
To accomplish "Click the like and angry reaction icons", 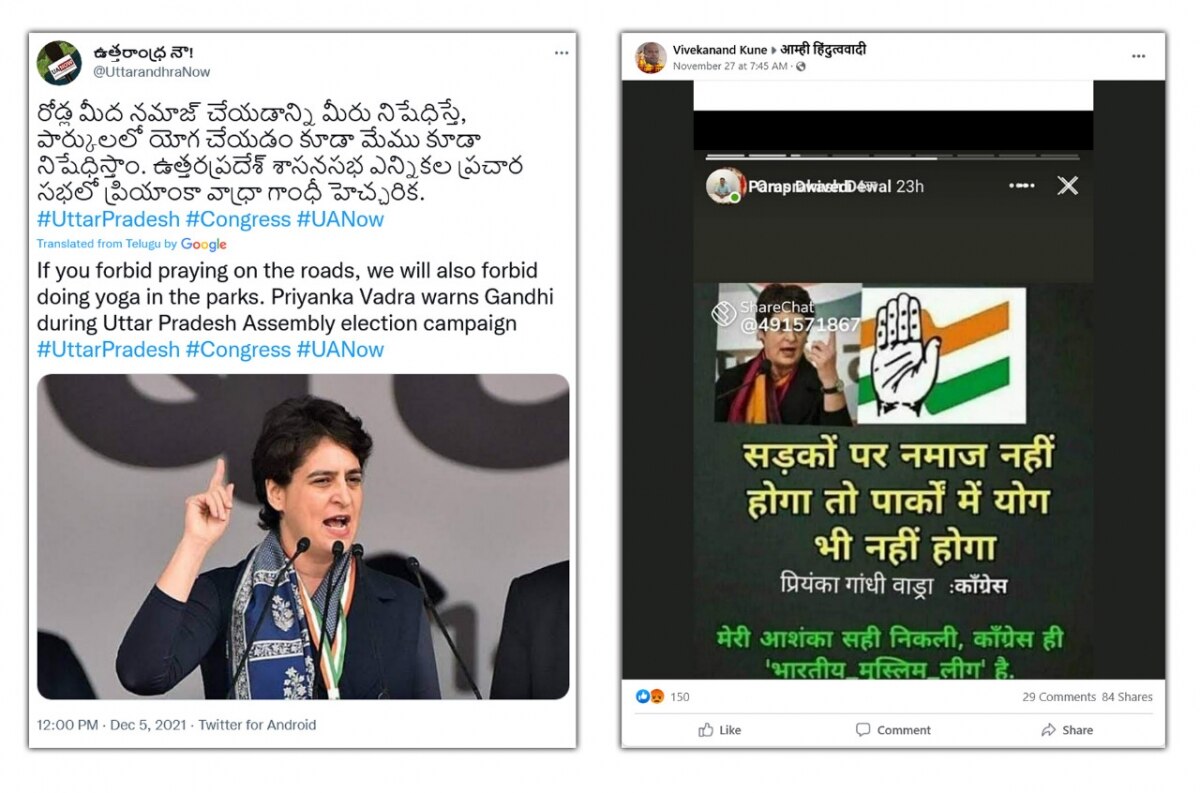I will point(650,697).
